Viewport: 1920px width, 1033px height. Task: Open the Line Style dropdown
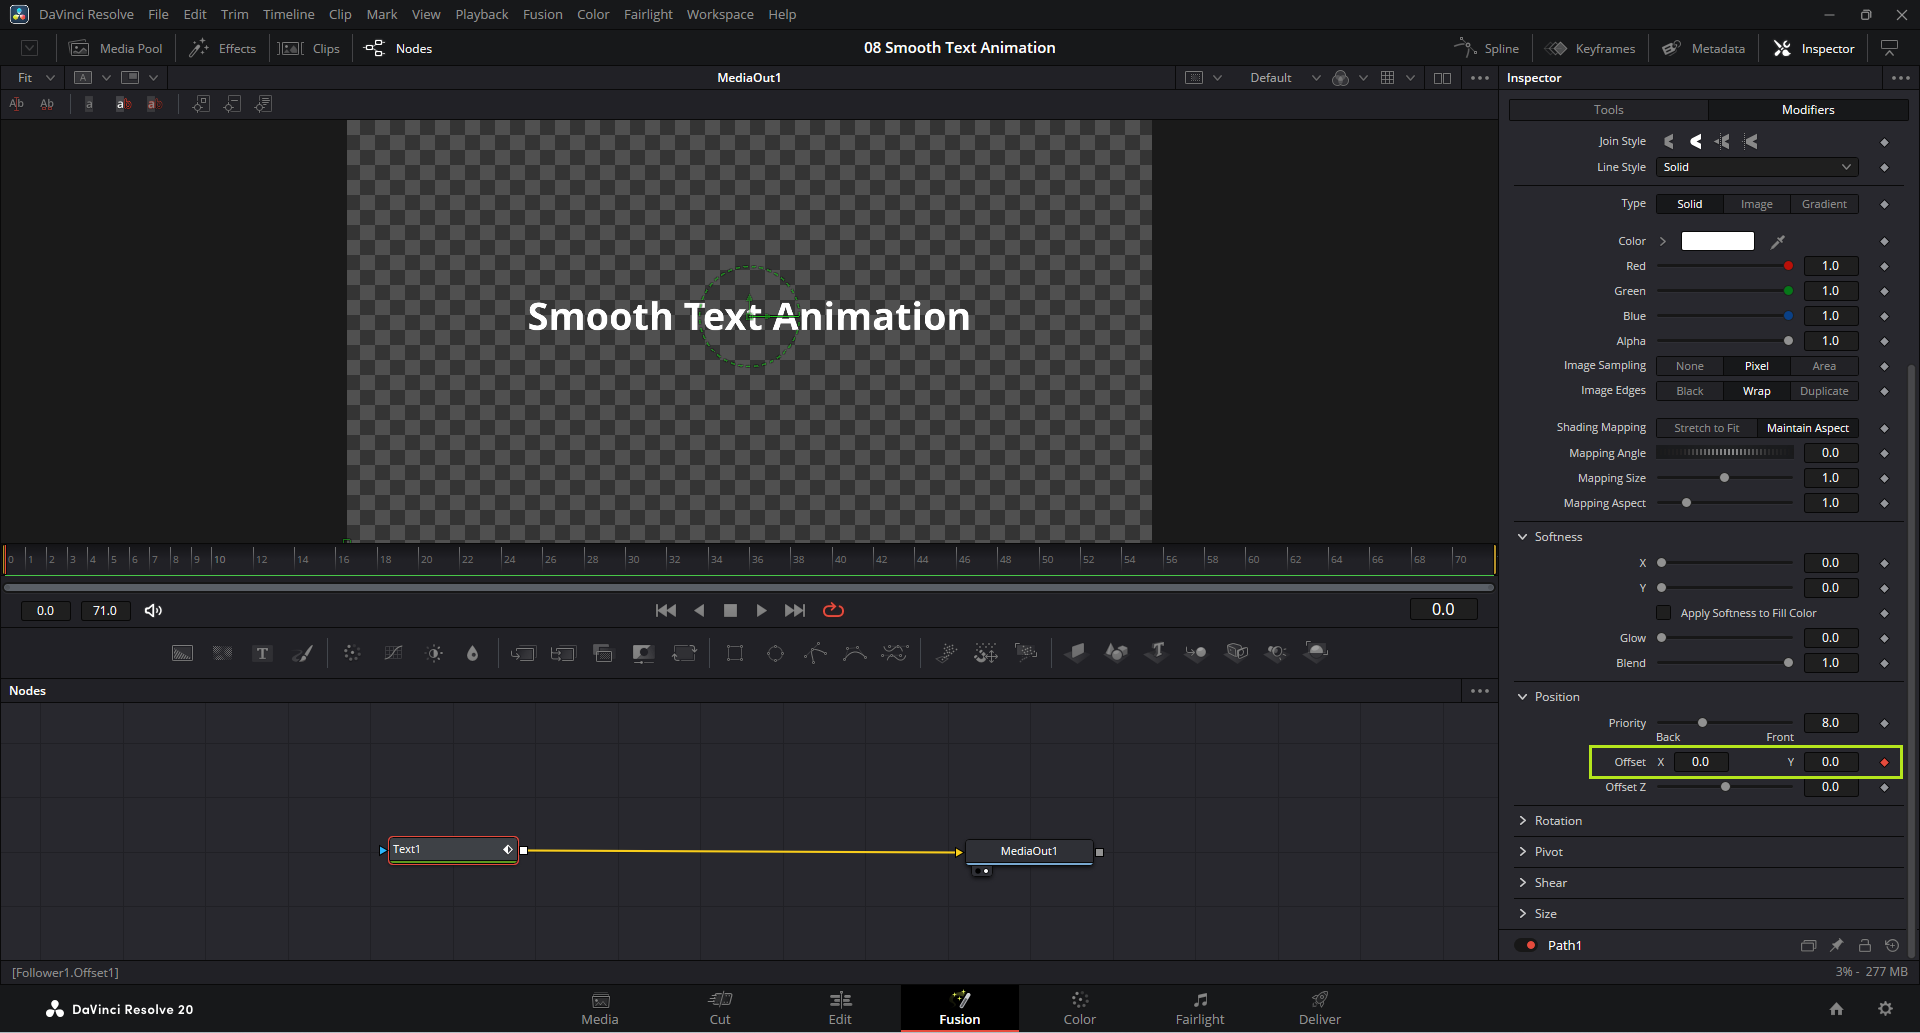[x=1757, y=167]
